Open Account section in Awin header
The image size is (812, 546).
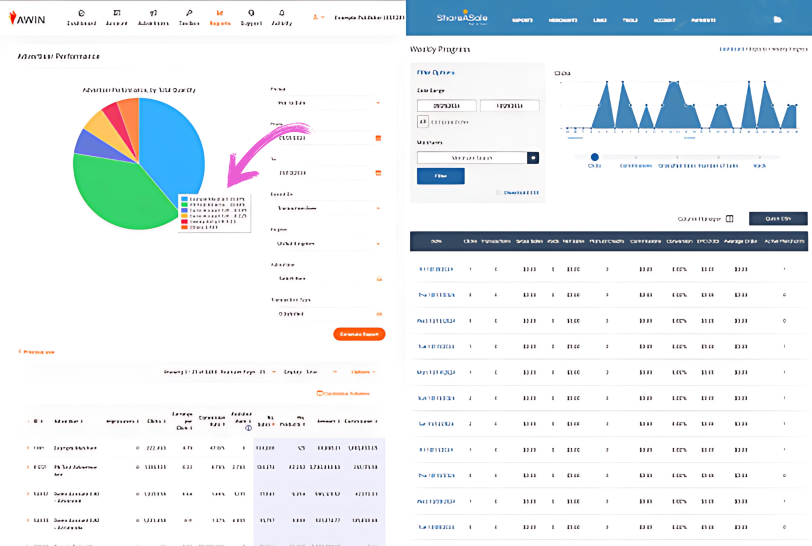click(117, 17)
